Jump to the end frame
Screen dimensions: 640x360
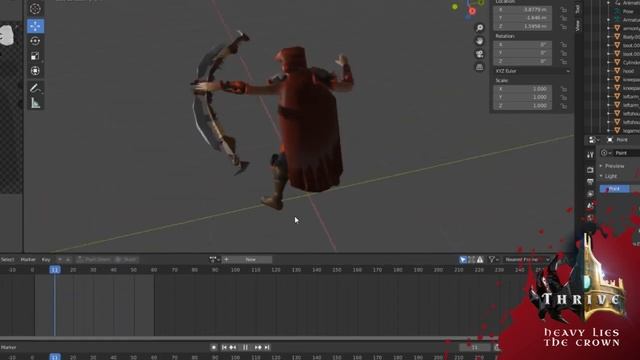pyautogui.click(x=267, y=347)
